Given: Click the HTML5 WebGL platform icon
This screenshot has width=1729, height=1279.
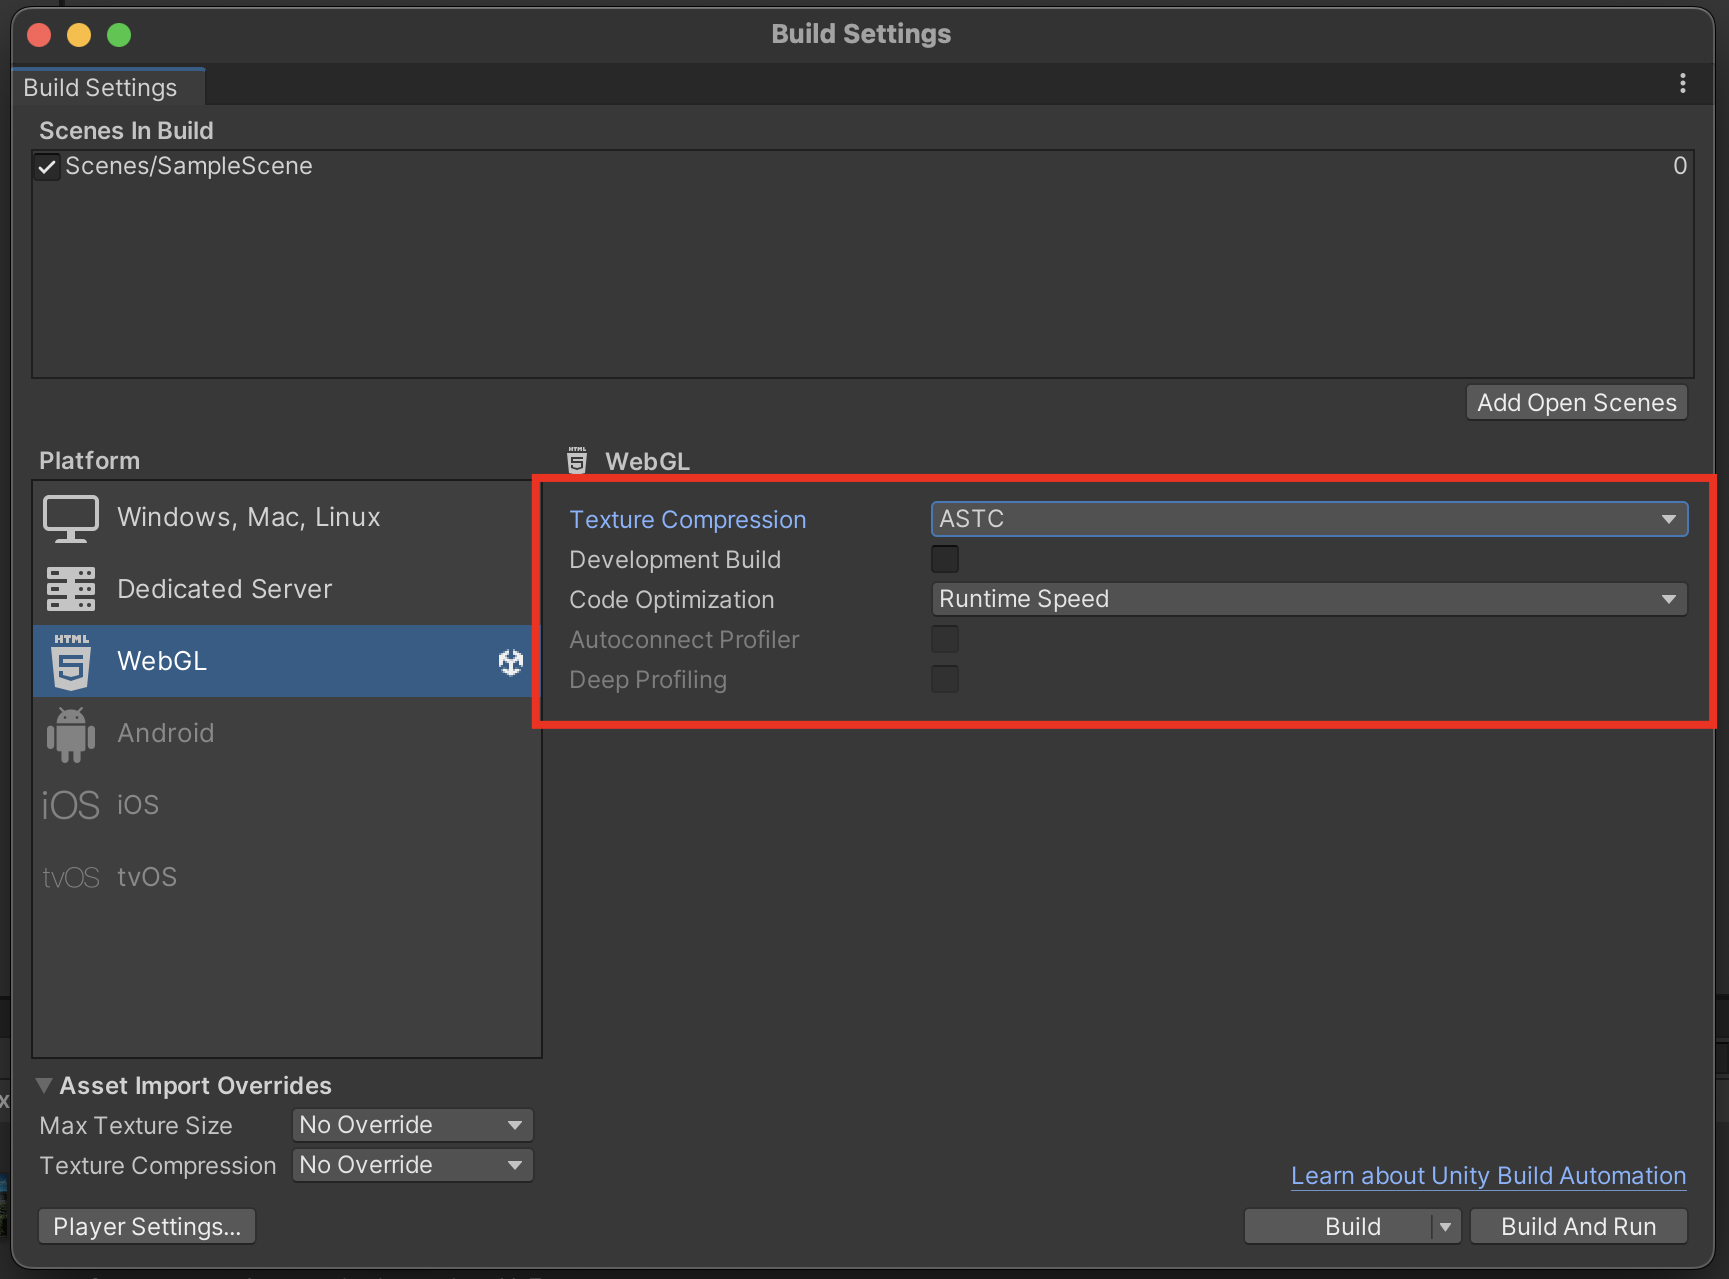Looking at the screenshot, I should tap(71, 661).
